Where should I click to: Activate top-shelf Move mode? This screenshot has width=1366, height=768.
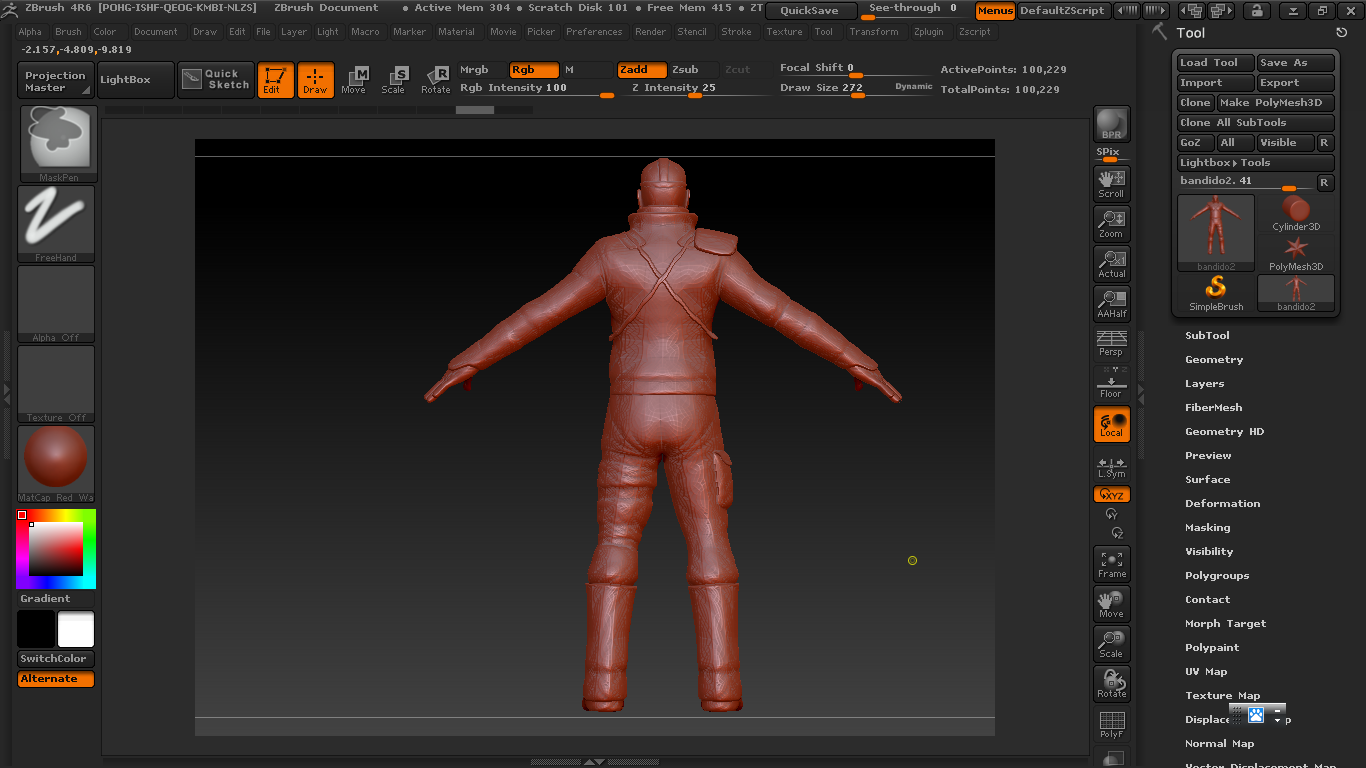click(x=354, y=80)
